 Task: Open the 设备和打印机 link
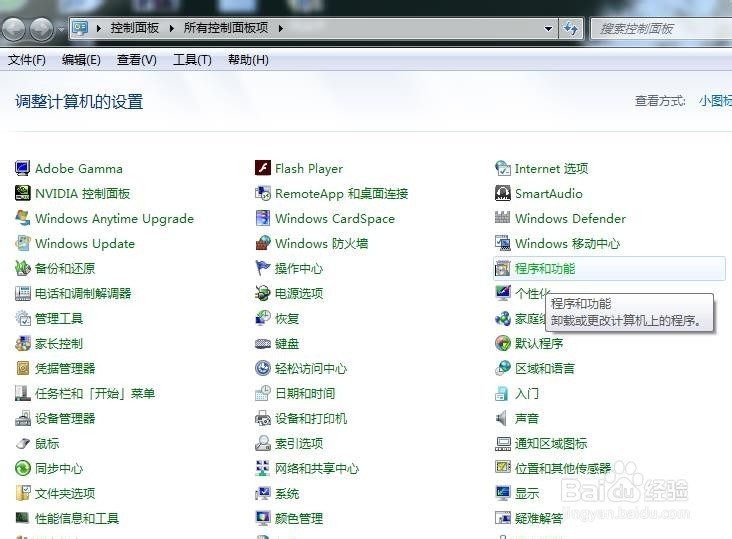coord(311,418)
